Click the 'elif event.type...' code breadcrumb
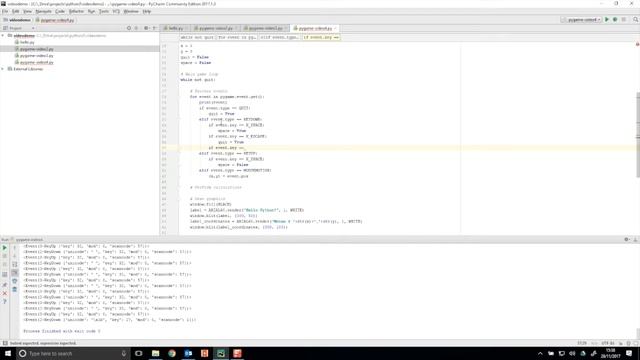The width and height of the screenshot is (640, 360). click(x=280, y=37)
